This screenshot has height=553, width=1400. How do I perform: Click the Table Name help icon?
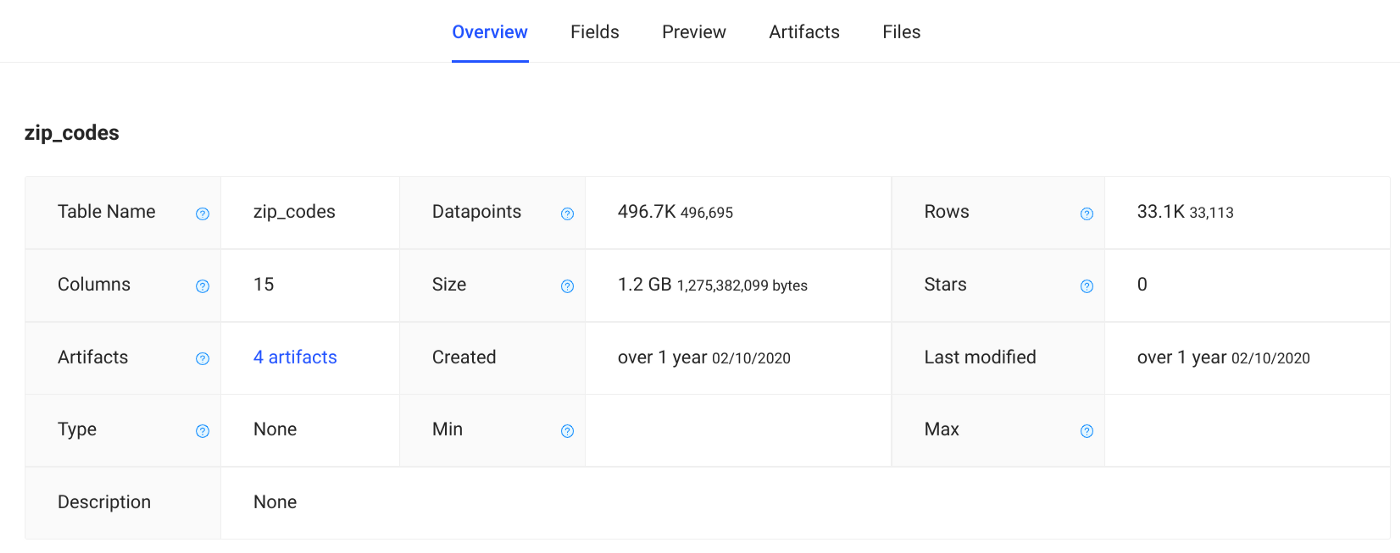coord(203,214)
